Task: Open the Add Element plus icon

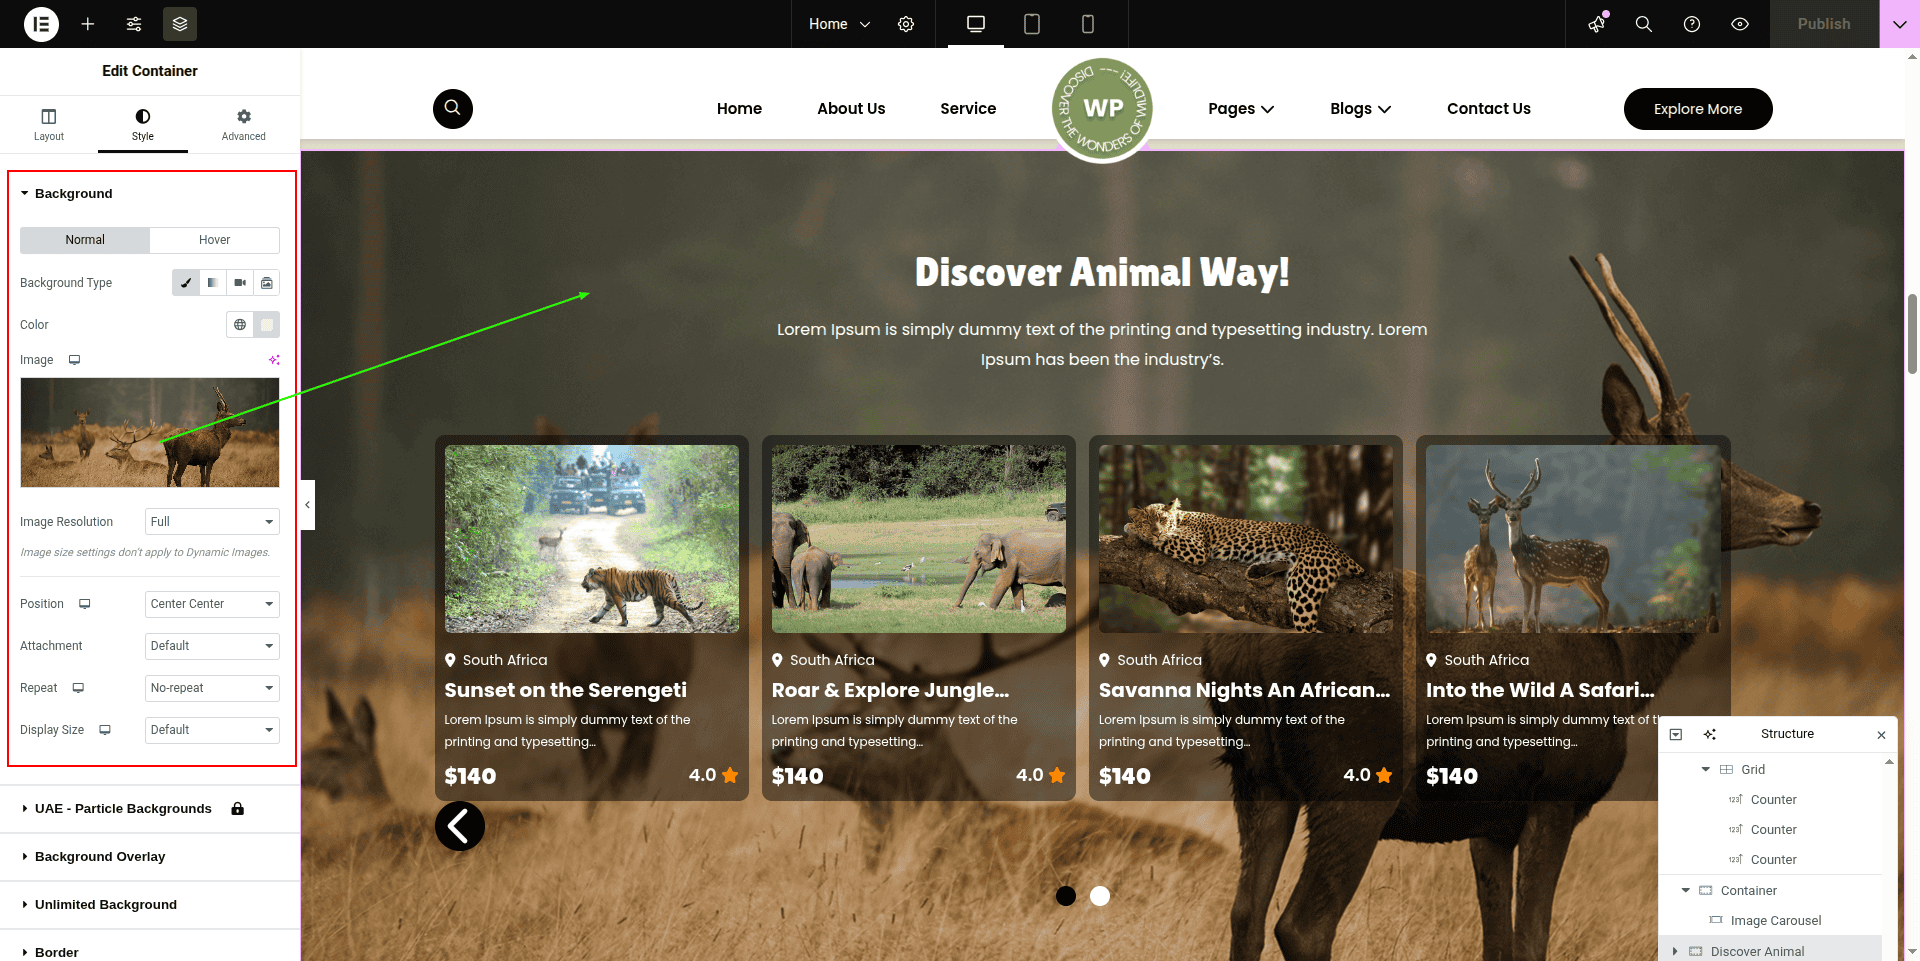Action: 88,24
